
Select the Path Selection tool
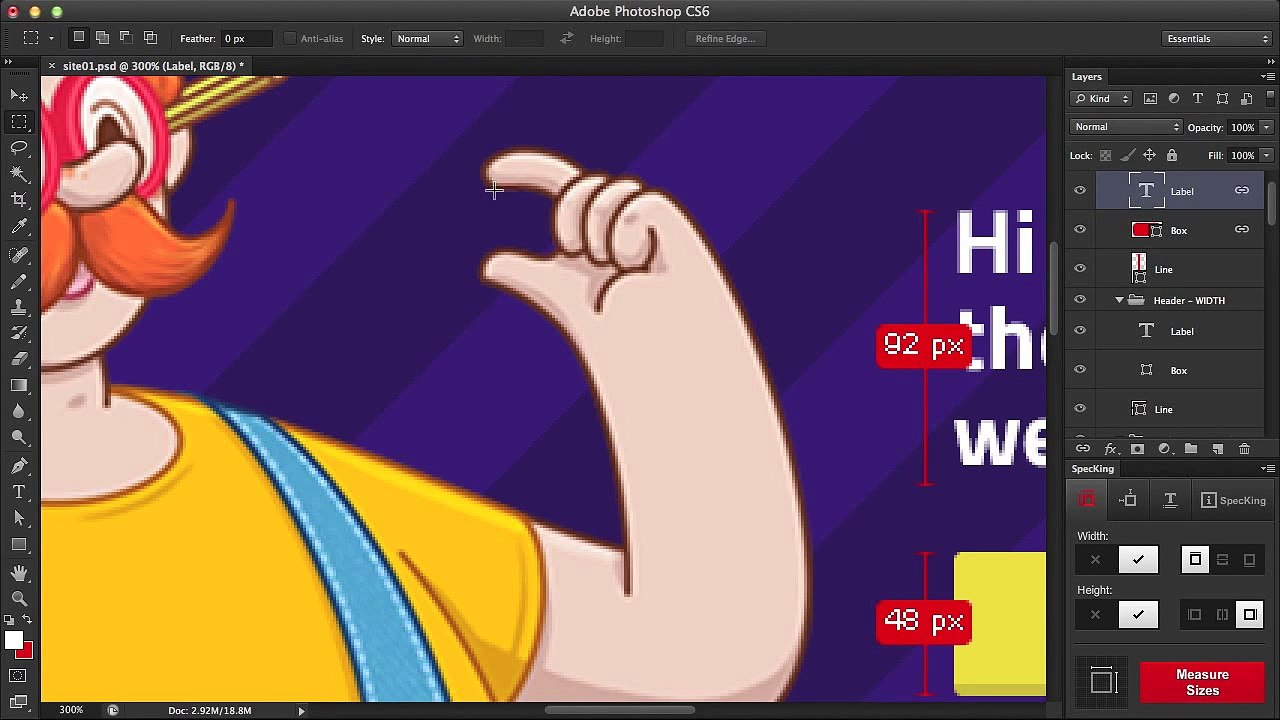19,518
